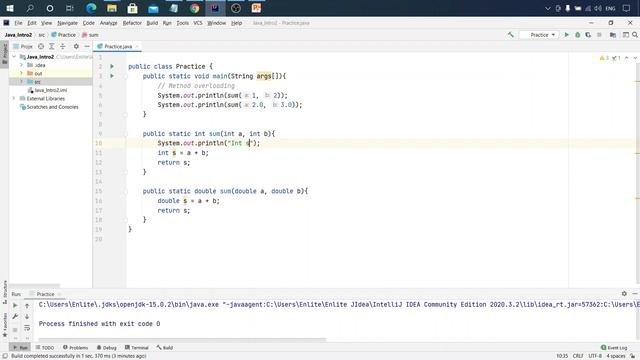
Task: Click the sum method breadcrumb
Action: click(91, 35)
